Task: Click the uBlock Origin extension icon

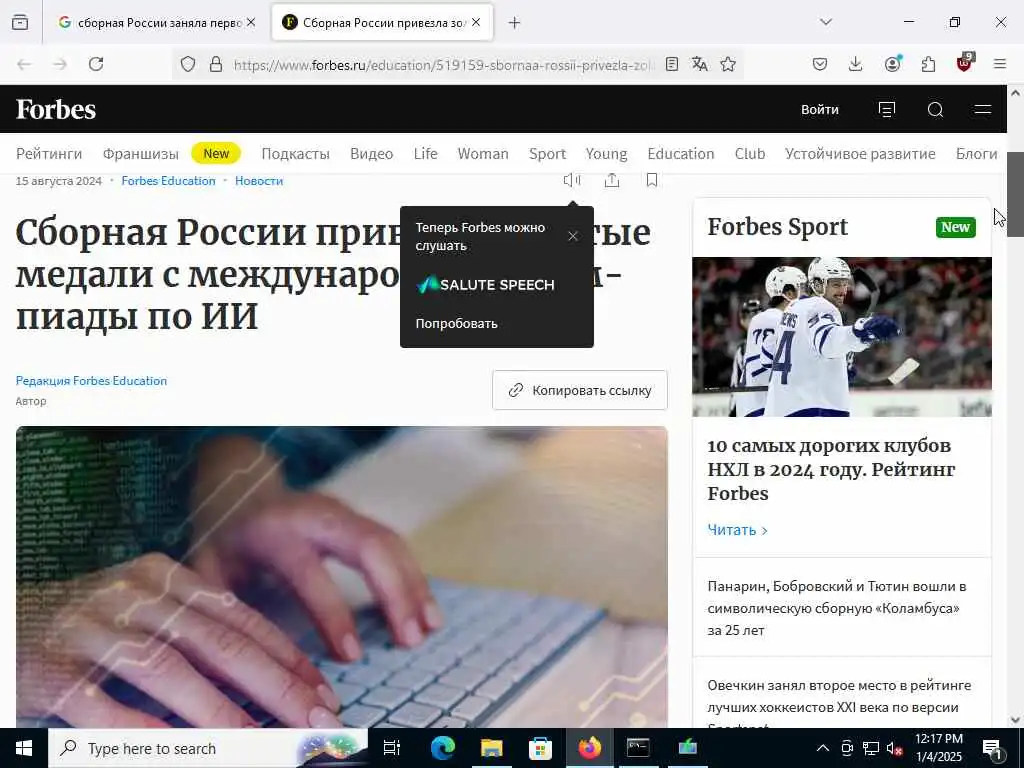Action: point(964,63)
